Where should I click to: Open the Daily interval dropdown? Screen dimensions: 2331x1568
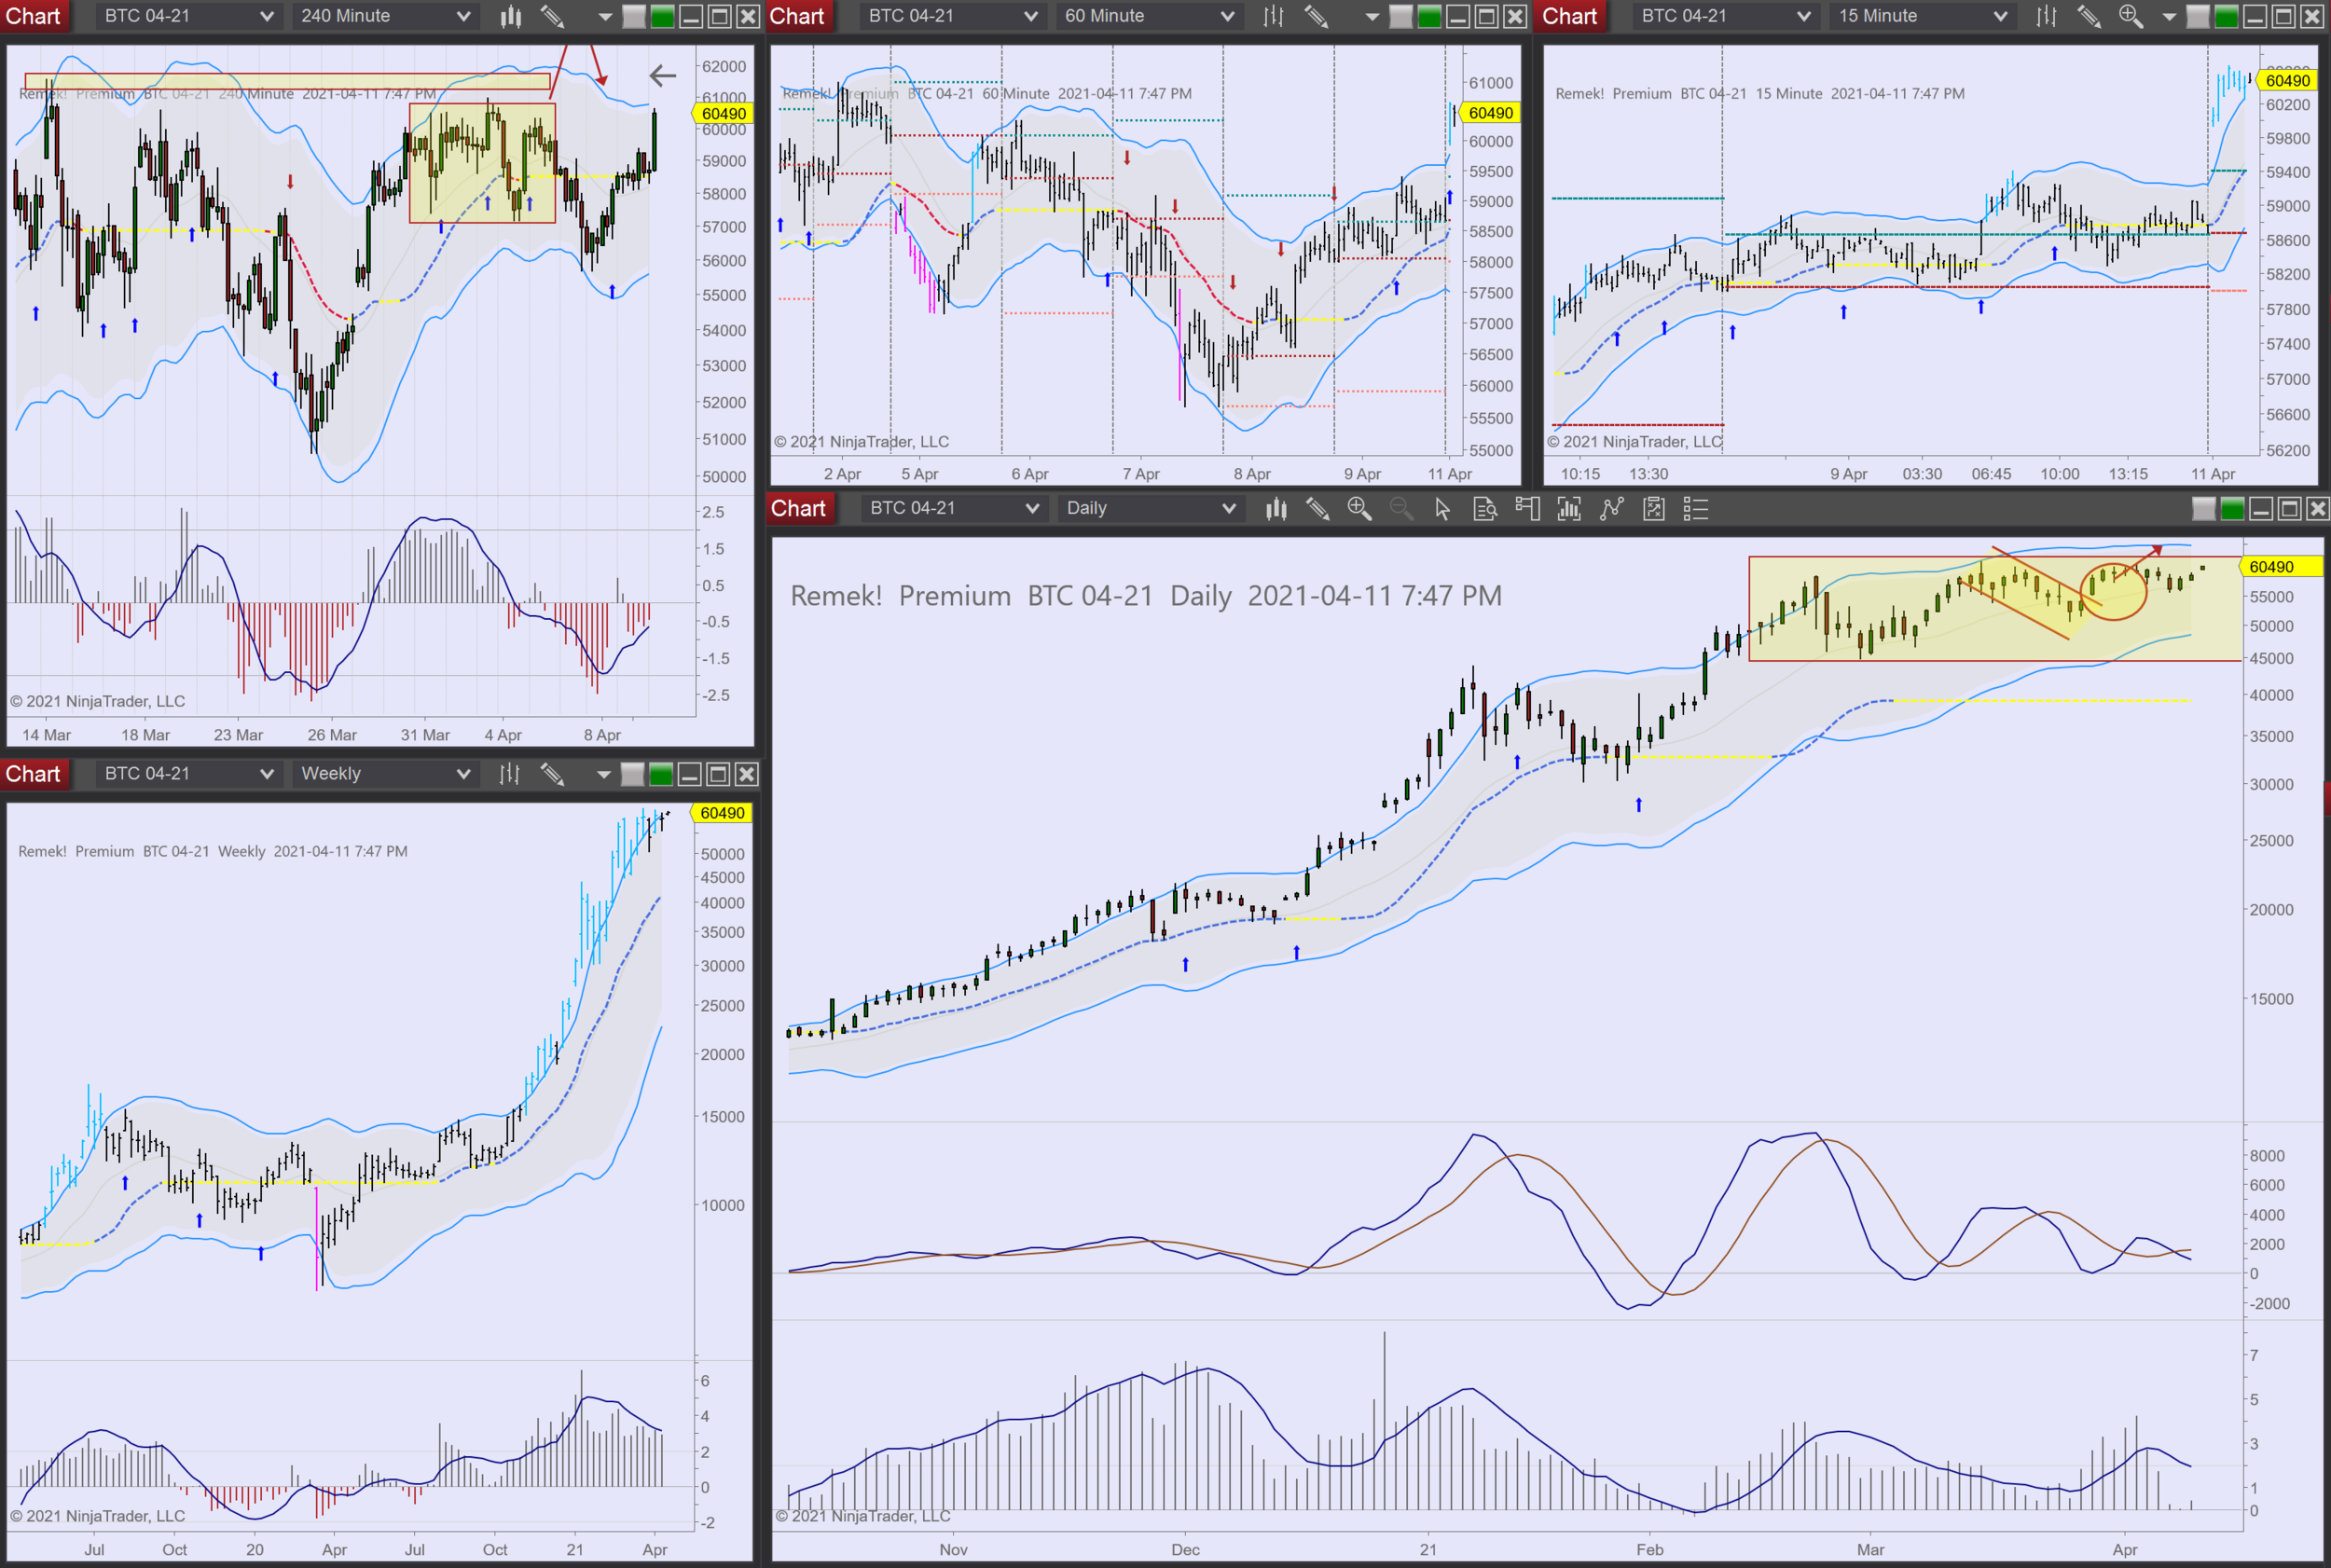tap(1229, 509)
